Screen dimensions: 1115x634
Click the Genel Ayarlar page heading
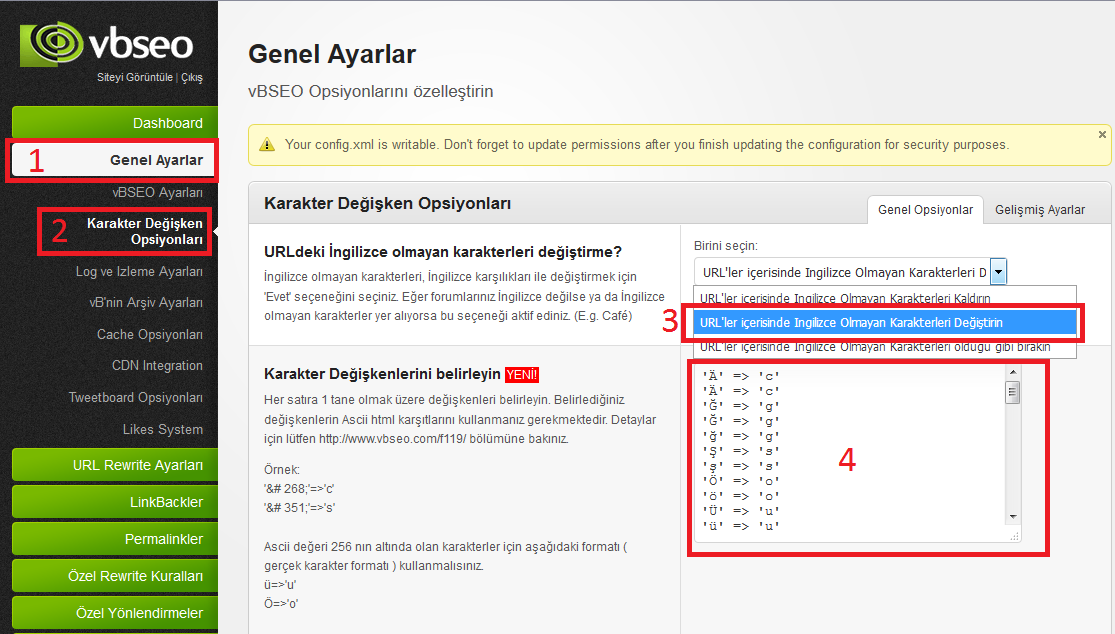coord(332,54)
